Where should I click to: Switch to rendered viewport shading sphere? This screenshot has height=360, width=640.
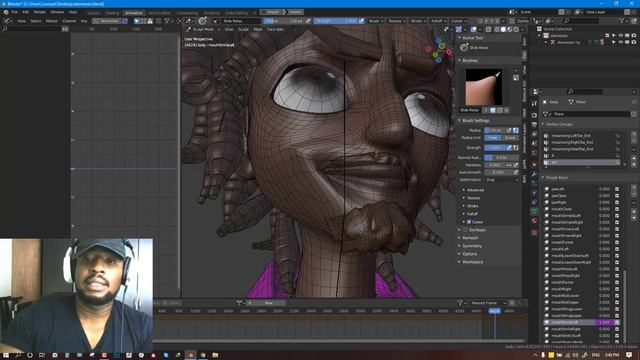(x=516, y=29)
